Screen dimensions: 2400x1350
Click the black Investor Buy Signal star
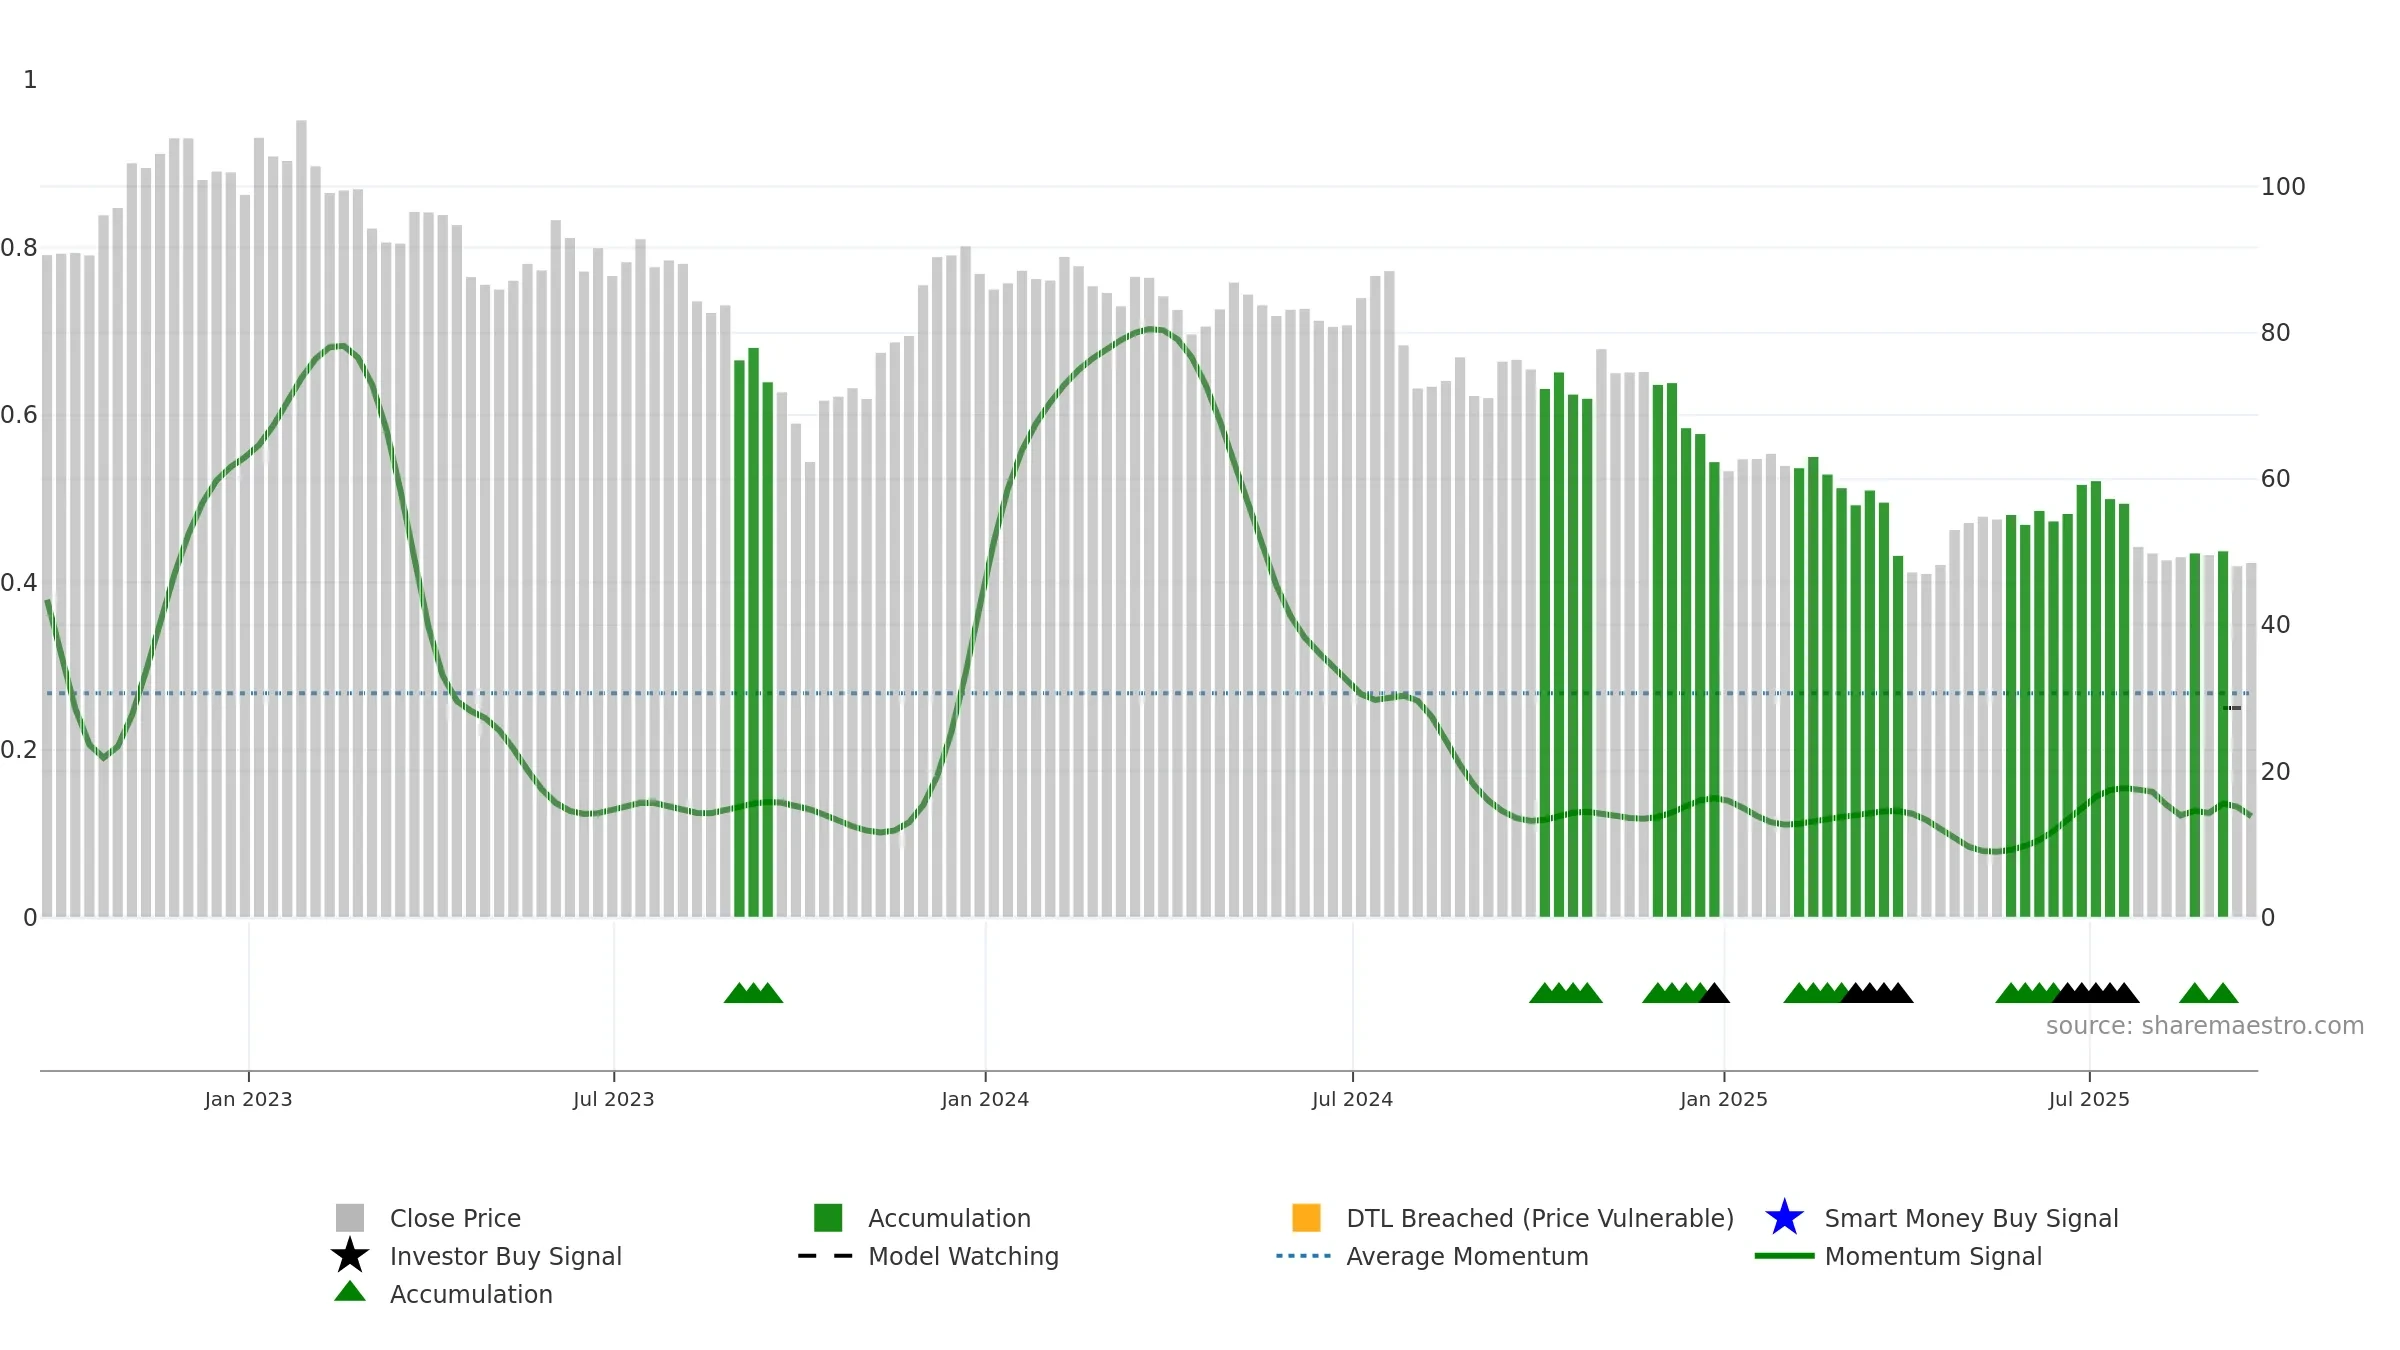point(350,1256)
